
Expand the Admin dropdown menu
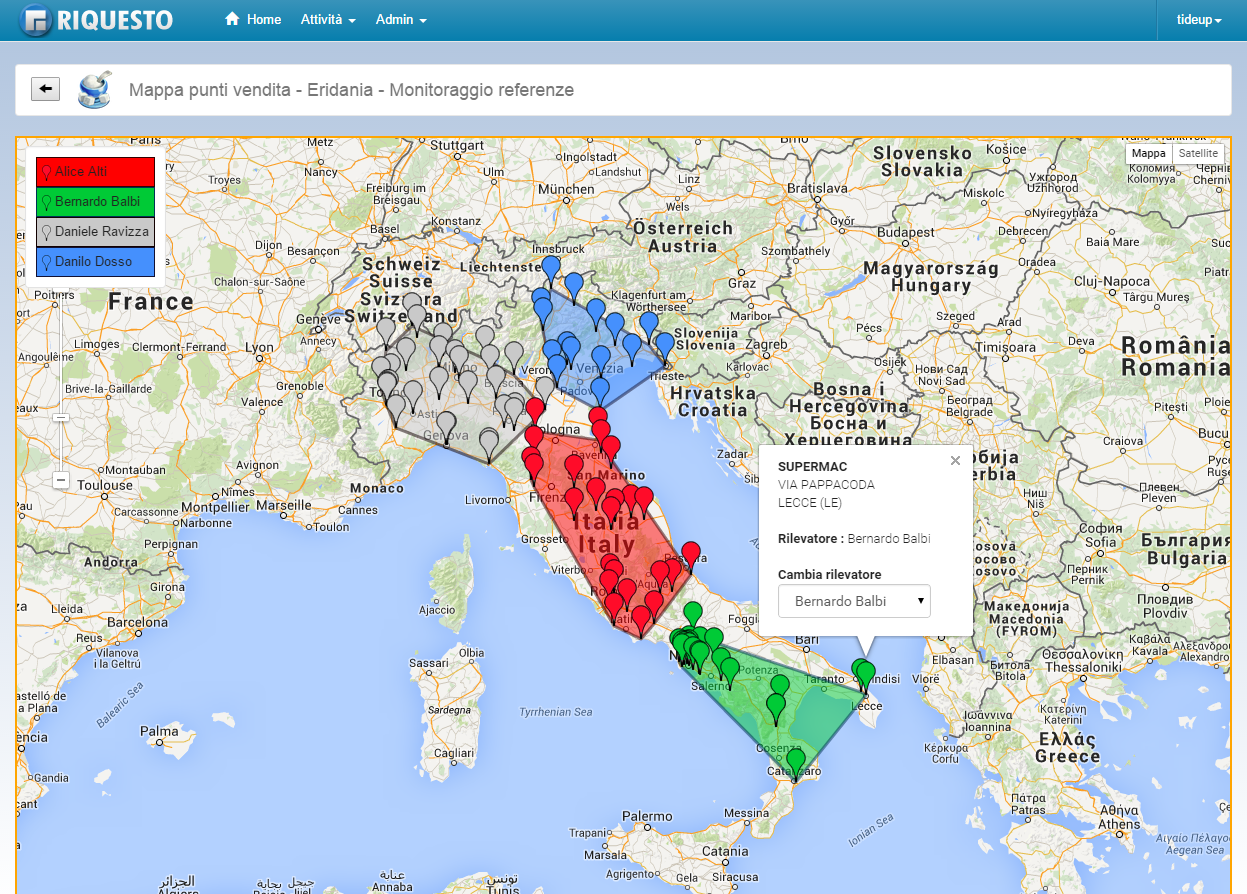(401, 20)
